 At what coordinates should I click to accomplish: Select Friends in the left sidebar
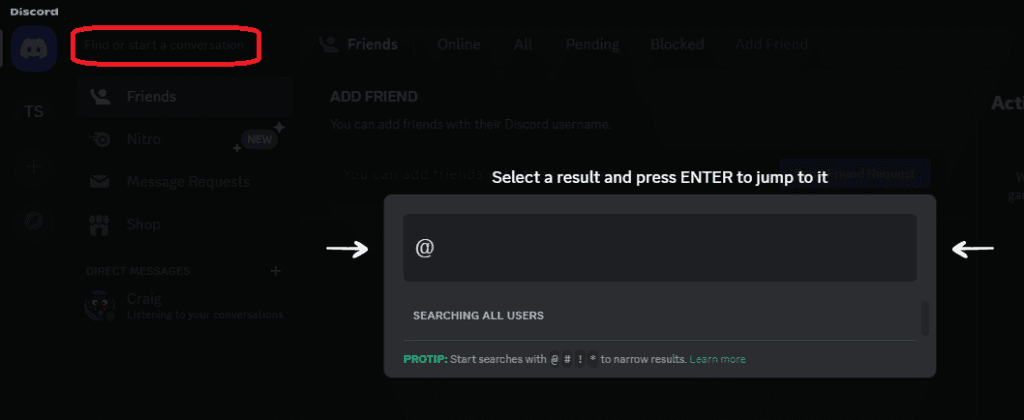150,97
